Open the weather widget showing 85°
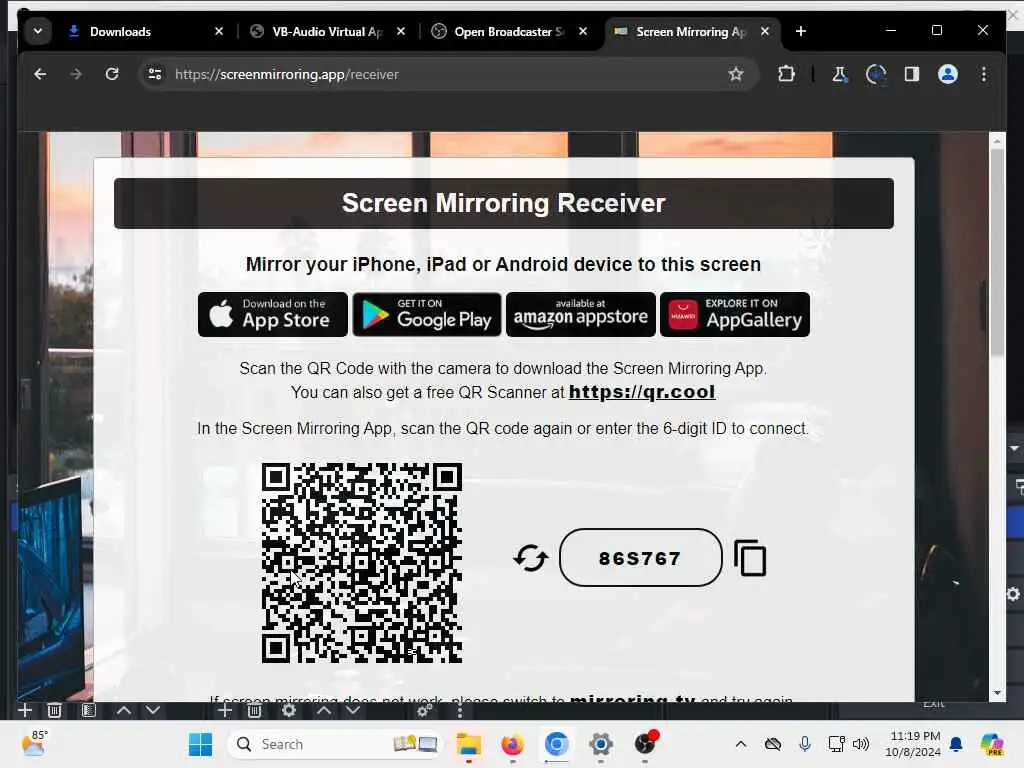The width and height of the screenshot is (1024, 768). (x=34, y=744)
